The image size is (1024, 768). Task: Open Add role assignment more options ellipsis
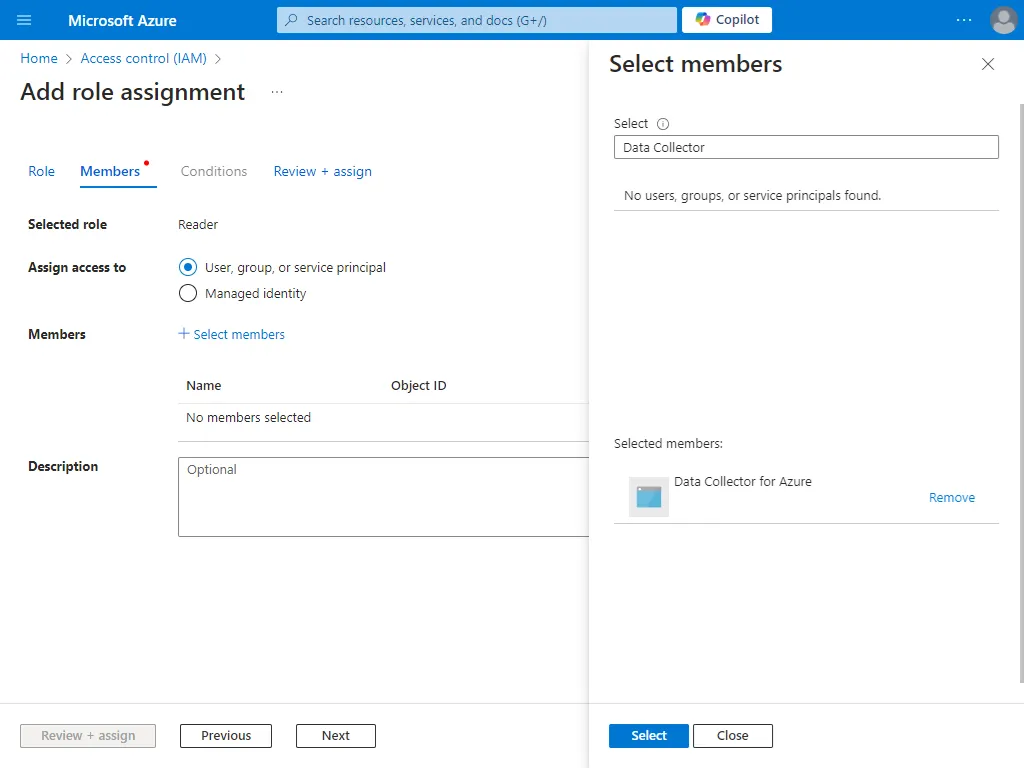pyautogui.click(x=277, y=92)
